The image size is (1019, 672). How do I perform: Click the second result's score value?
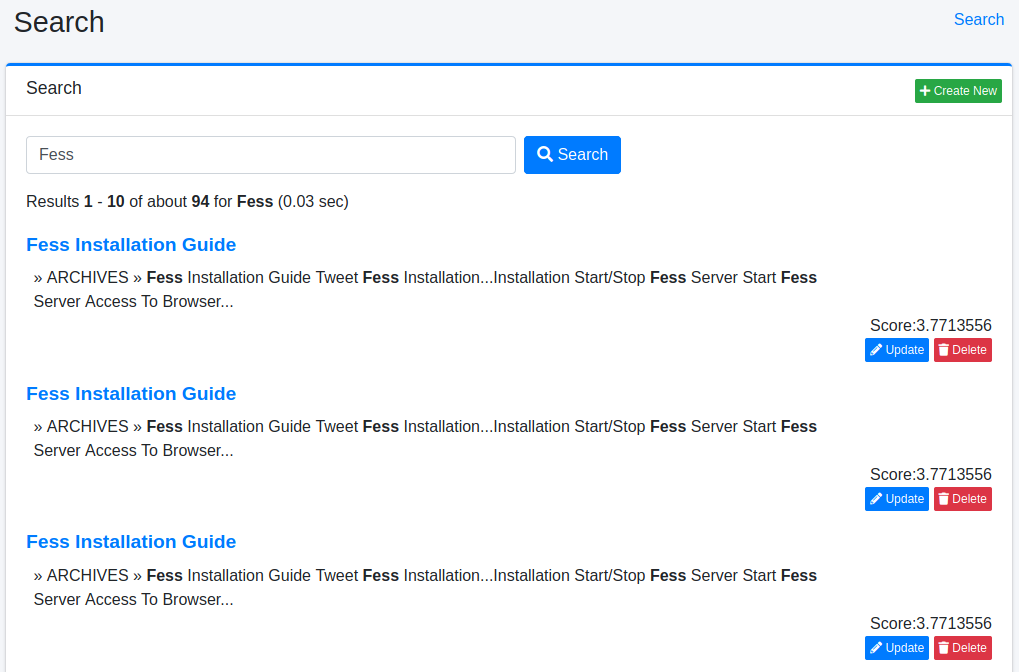click(930, 475)
